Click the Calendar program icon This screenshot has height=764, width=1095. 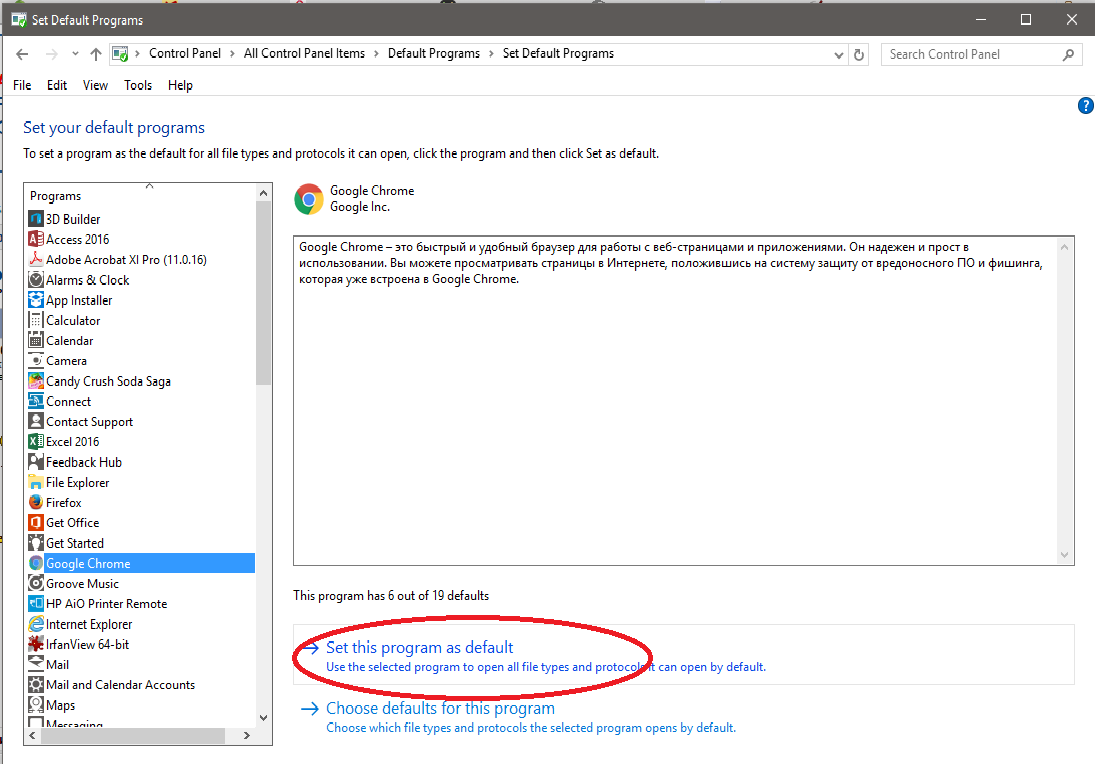click(36, 341)
